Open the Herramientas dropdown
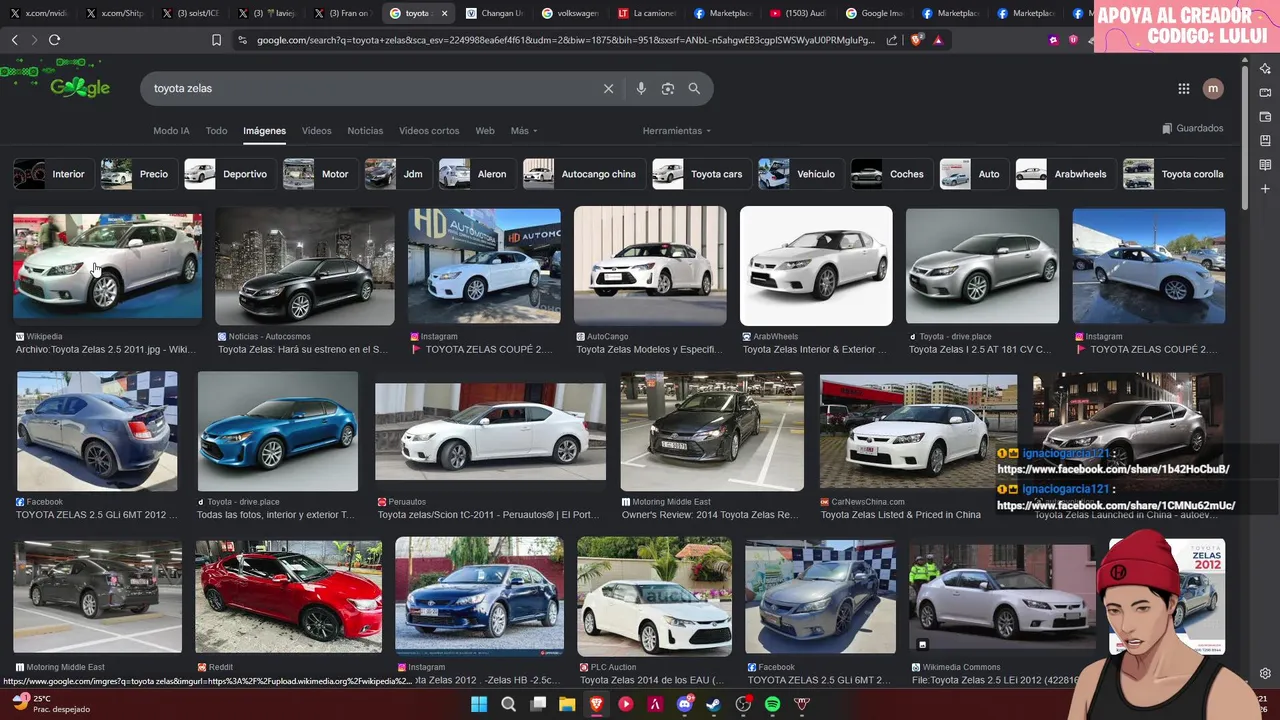 pyautogui.click(x=677, y=131)
